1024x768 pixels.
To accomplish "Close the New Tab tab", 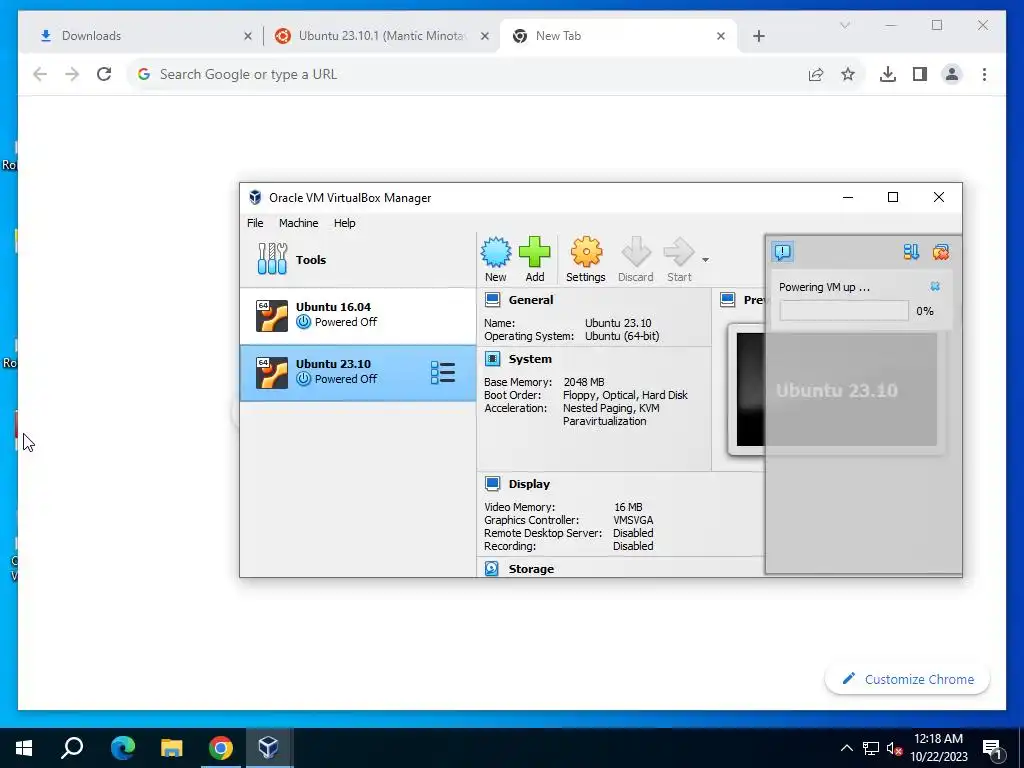I will click(x=721, y=37).
